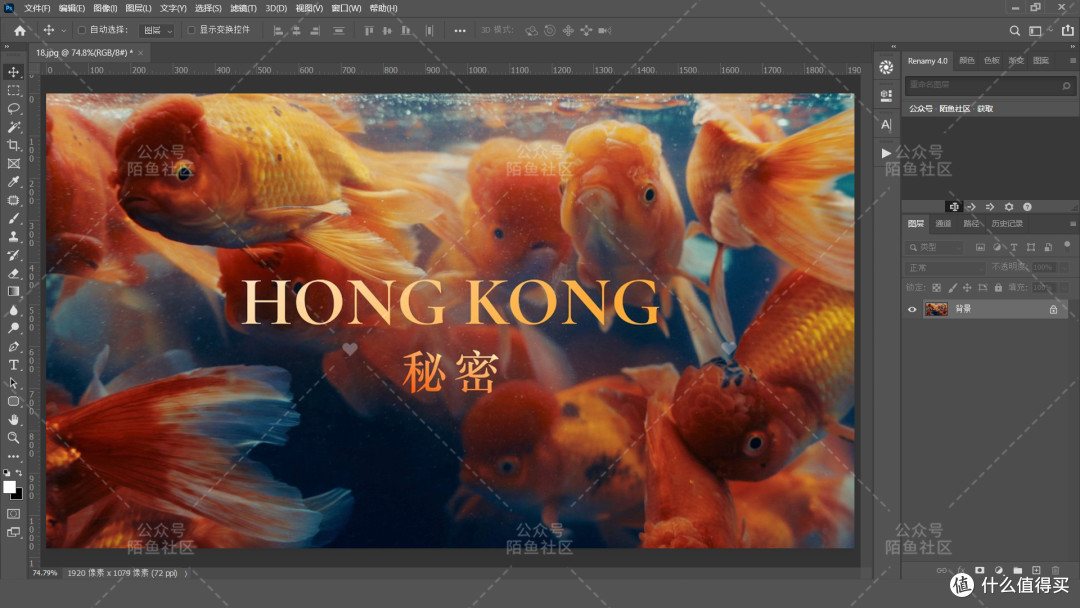Switch to the 渐变 panel tab
The height and width of the screenshot is (608, 1080).
tap(1016, 61)
